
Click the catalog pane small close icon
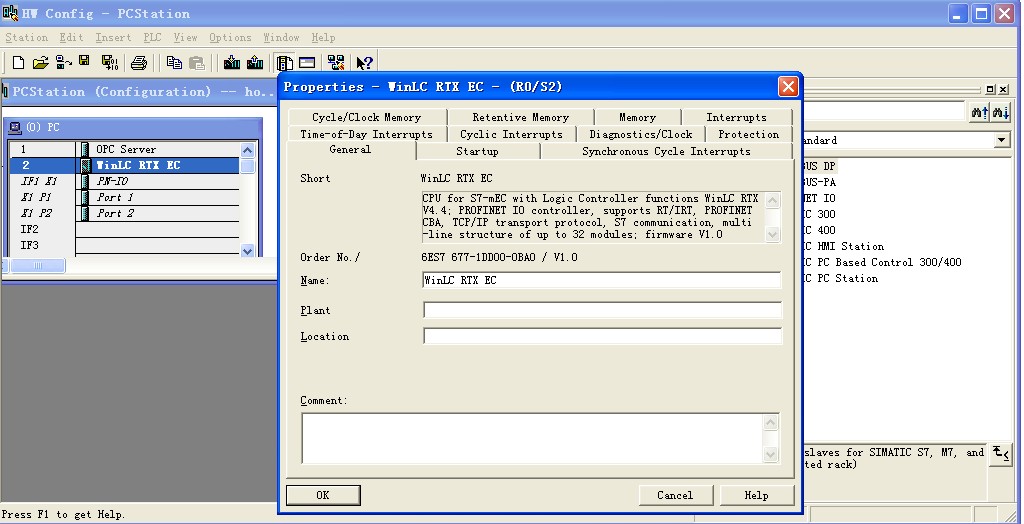(1003, 90)
